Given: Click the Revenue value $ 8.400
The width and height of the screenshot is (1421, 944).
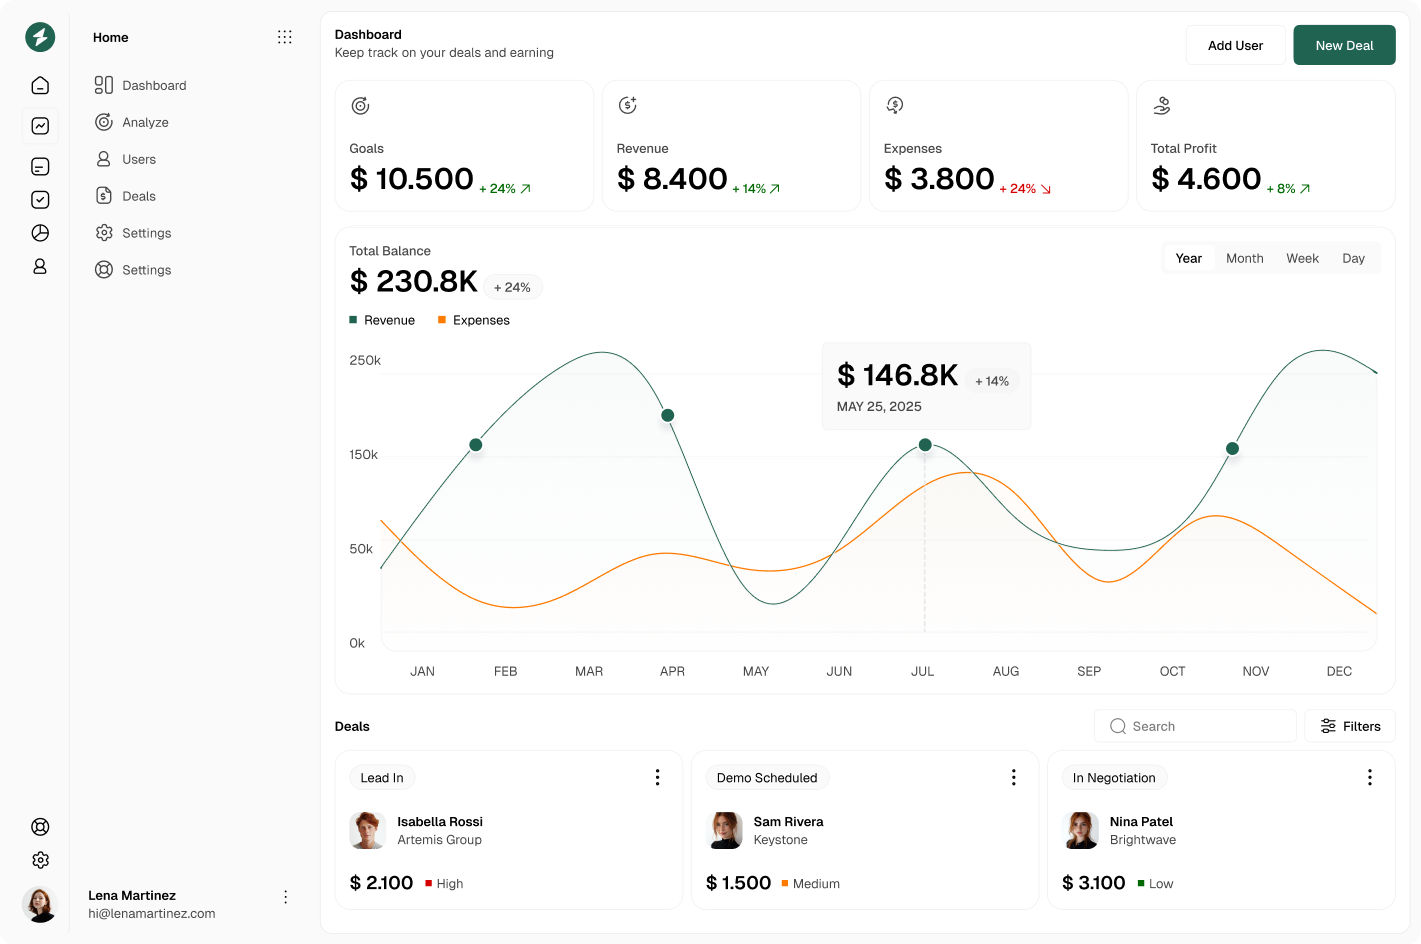Looking at the screenshot, I should (x=672, y=179).
